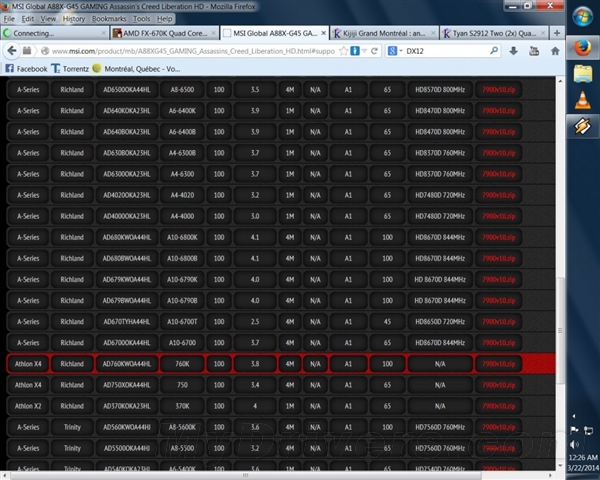Viewport: 600px width, 480px height.
Task: Open Winamp lightning icon in taskbar
Action: [x=582, y=126]
